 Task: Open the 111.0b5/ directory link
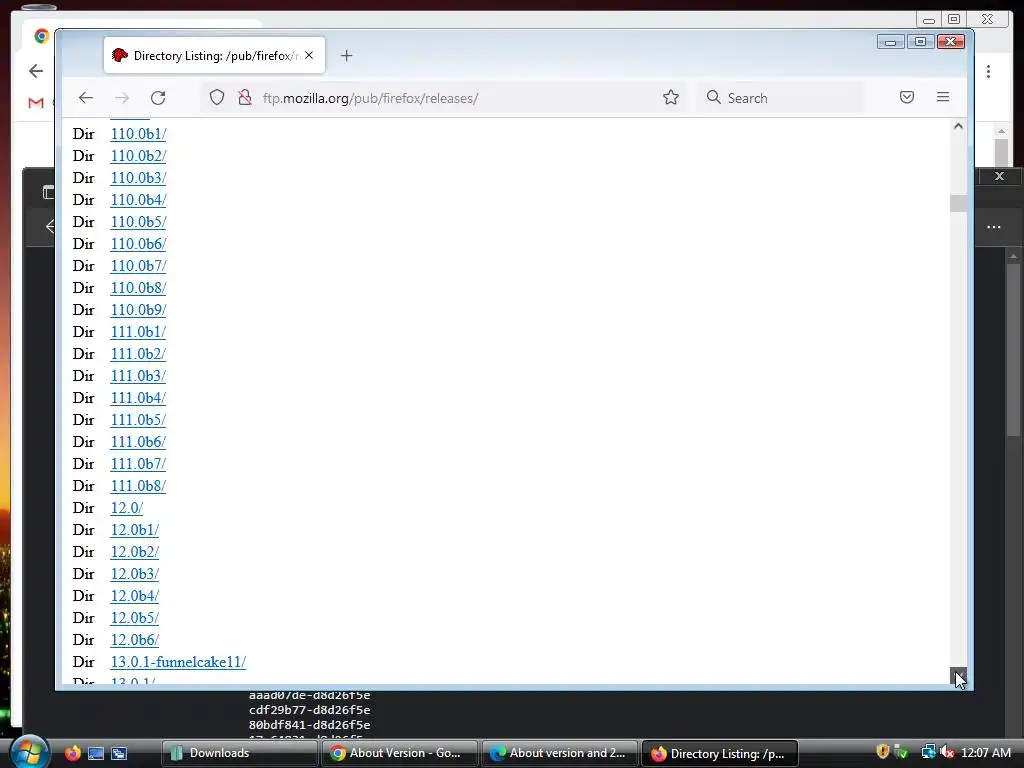(138, 420)
